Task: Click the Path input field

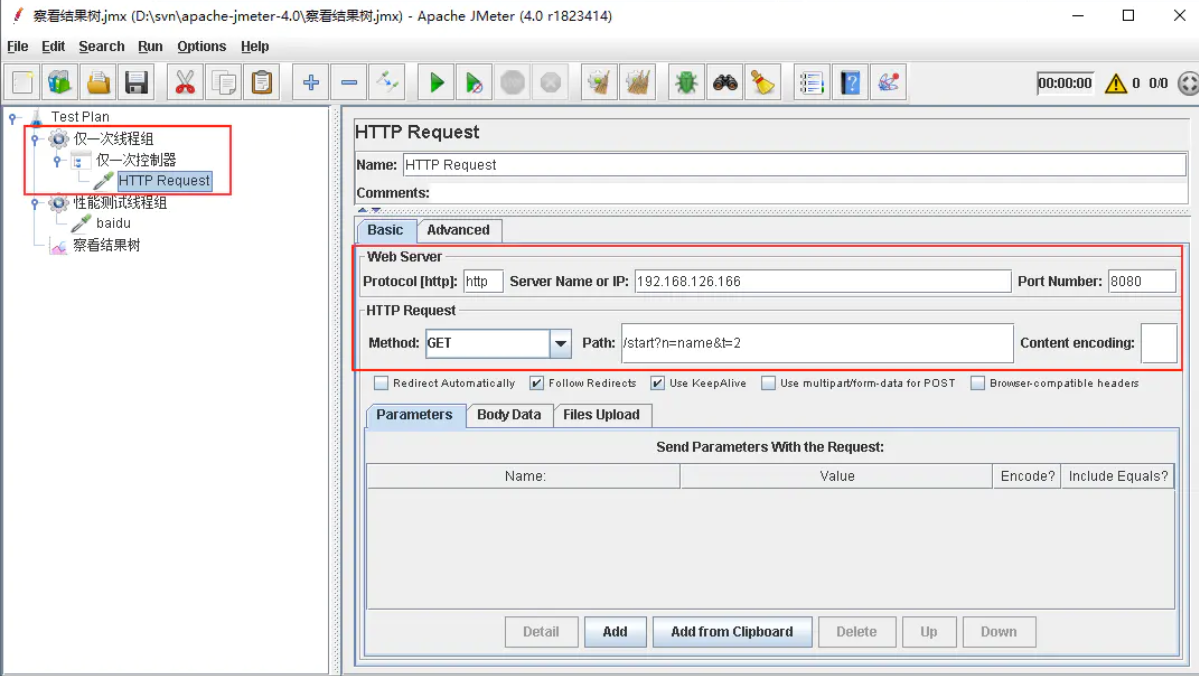Action: click(817, 343)
